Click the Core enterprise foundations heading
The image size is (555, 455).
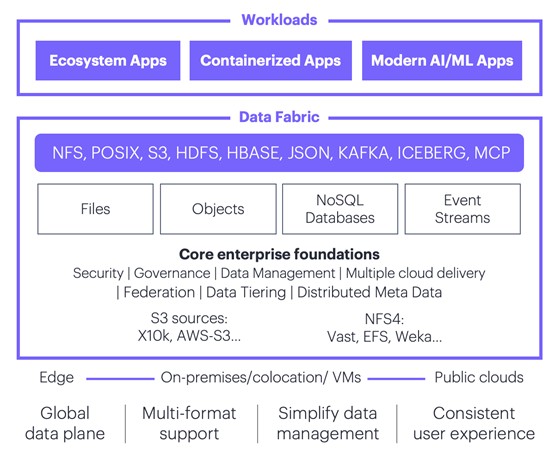[279, 254]
